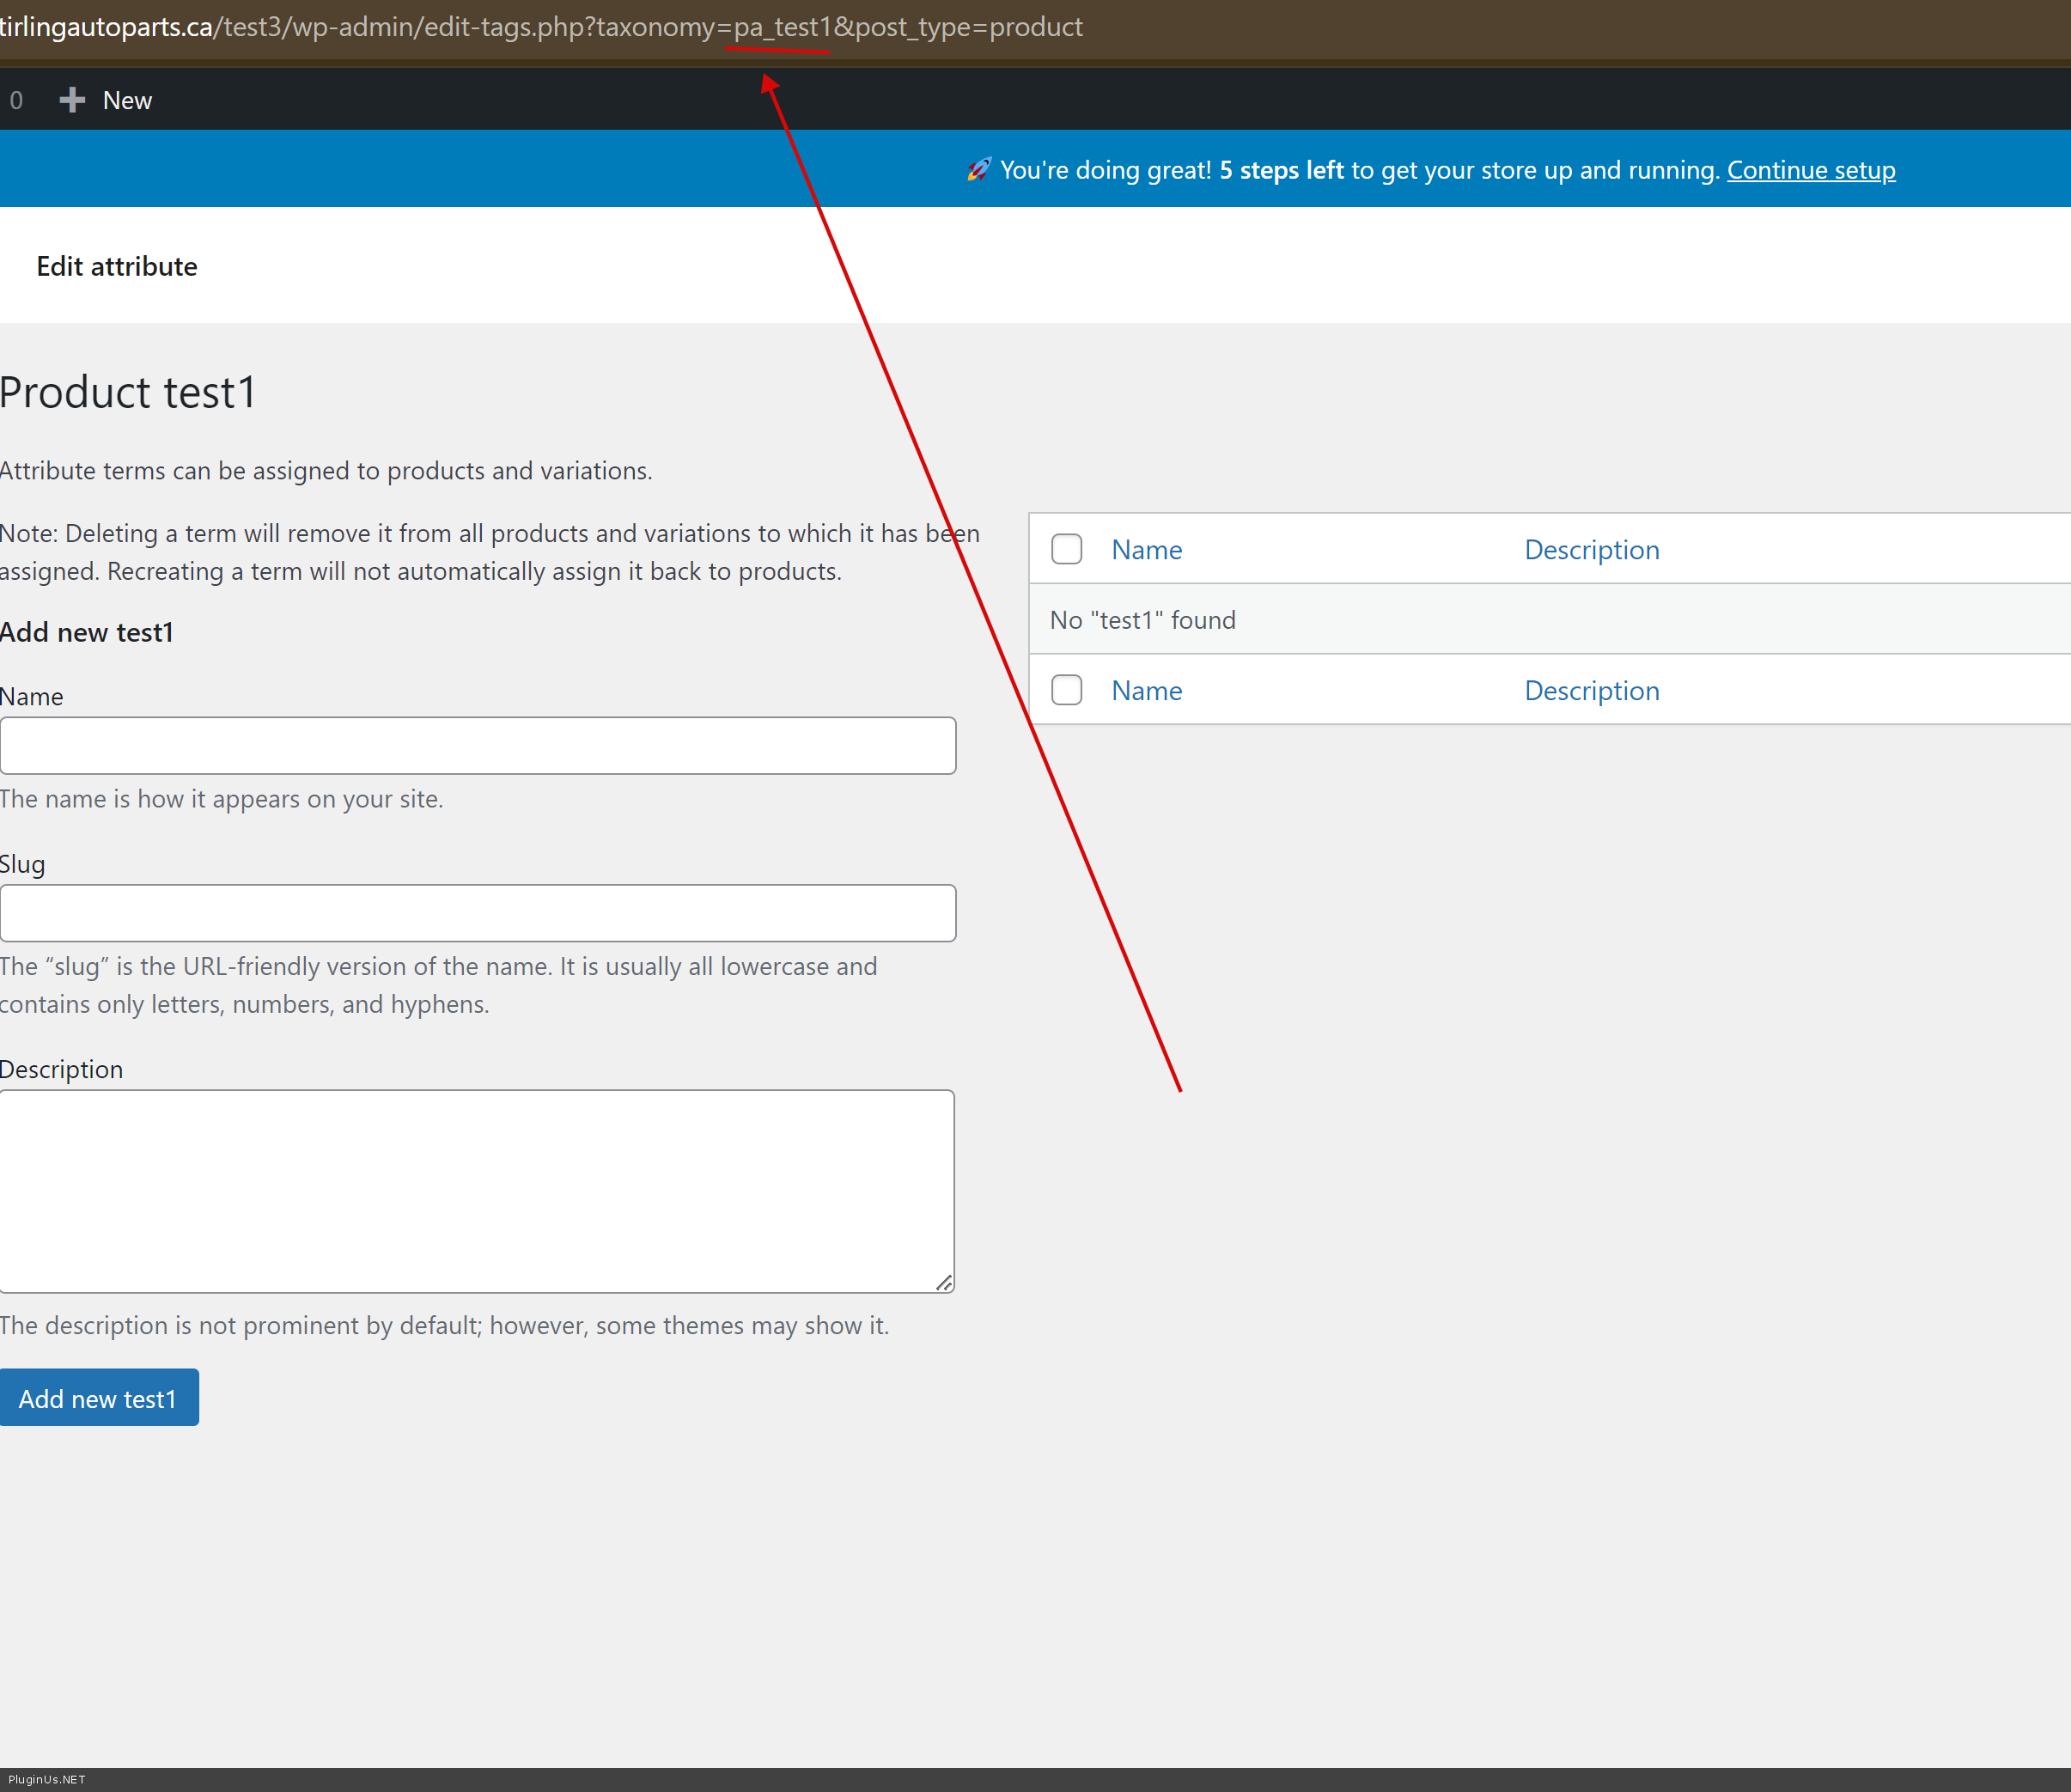Sort by Name in the table header
This screenshot has height=1792, width=2071.
(1146, 550)
